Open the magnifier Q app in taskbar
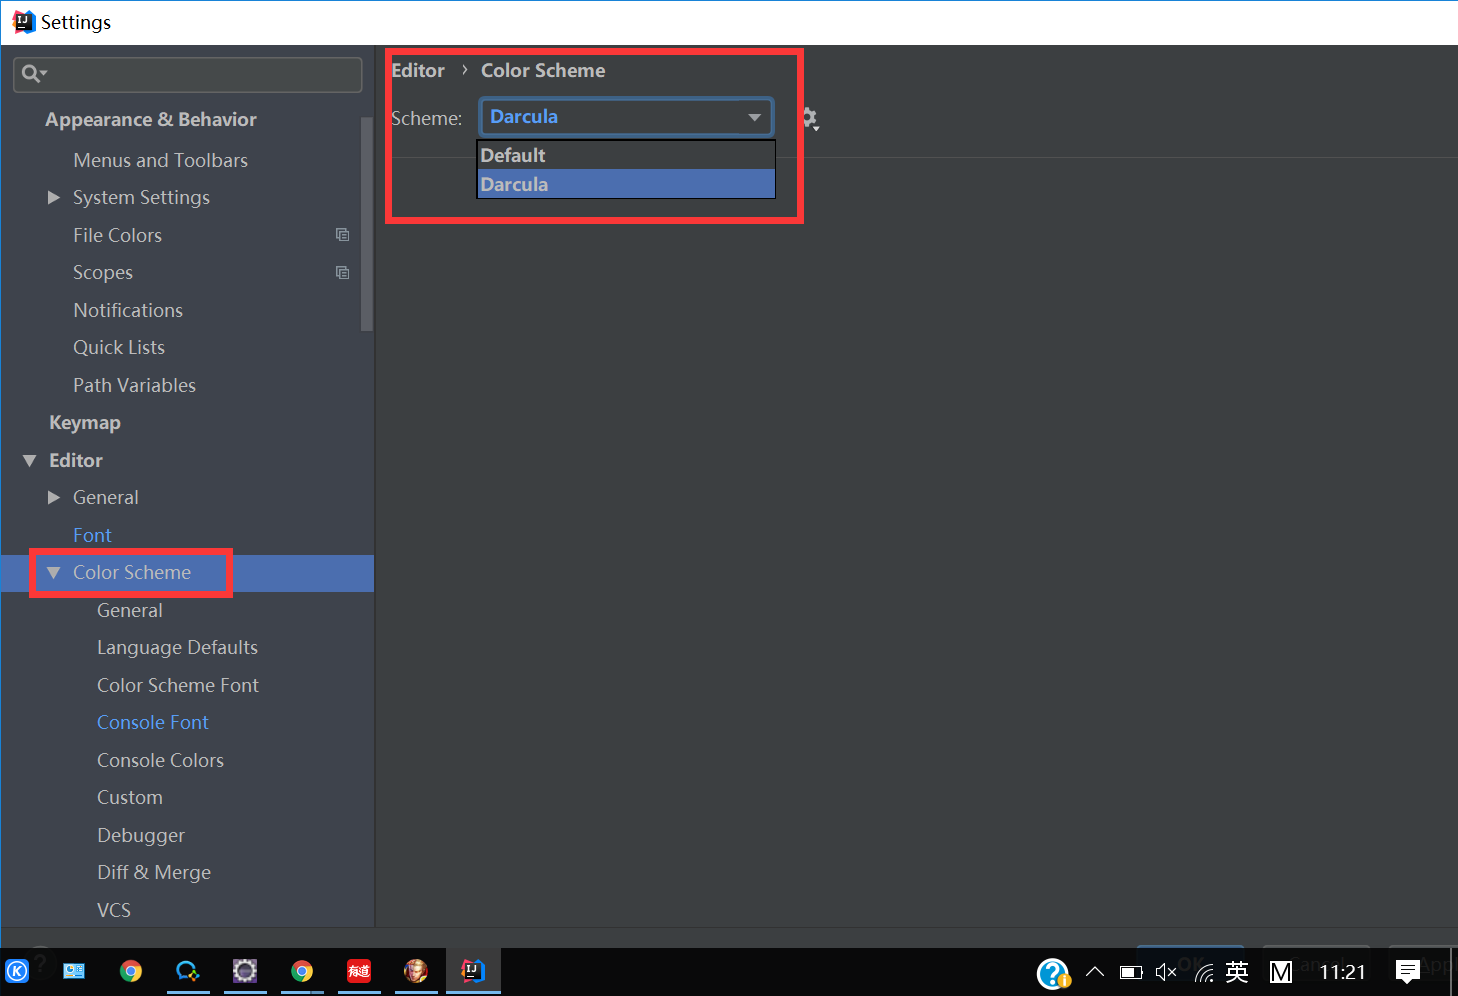1458x996 pixels. coord(188,971)
